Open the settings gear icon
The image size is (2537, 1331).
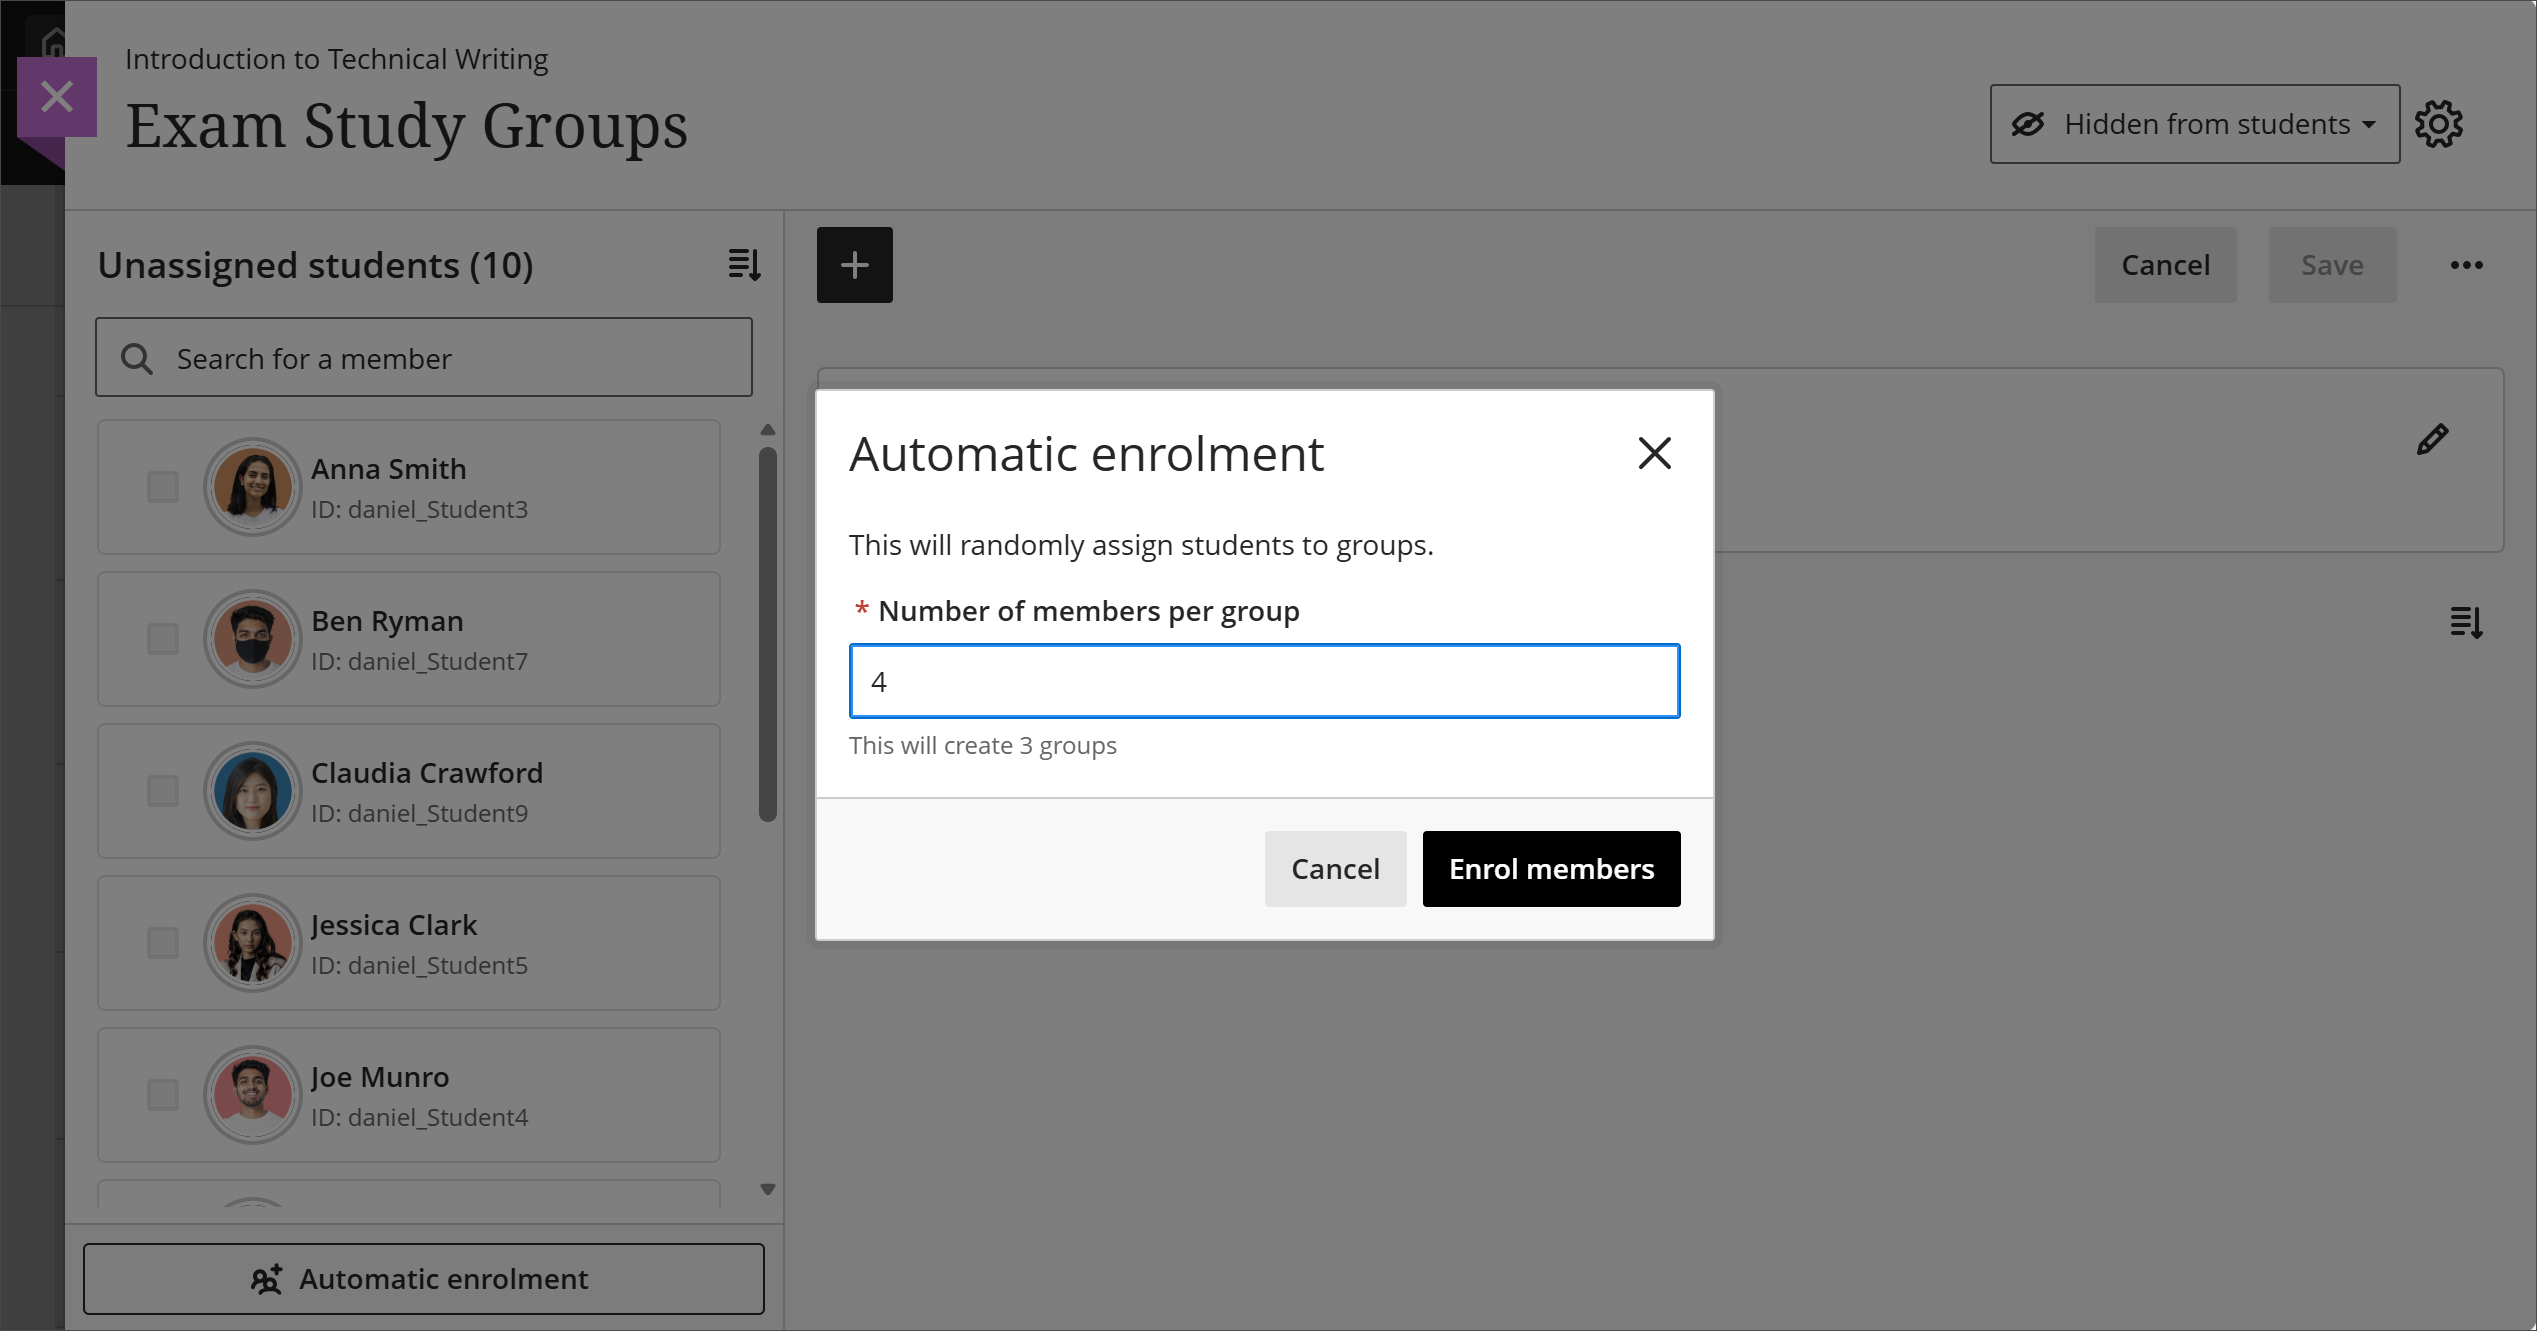click(x=2440, y=123)
